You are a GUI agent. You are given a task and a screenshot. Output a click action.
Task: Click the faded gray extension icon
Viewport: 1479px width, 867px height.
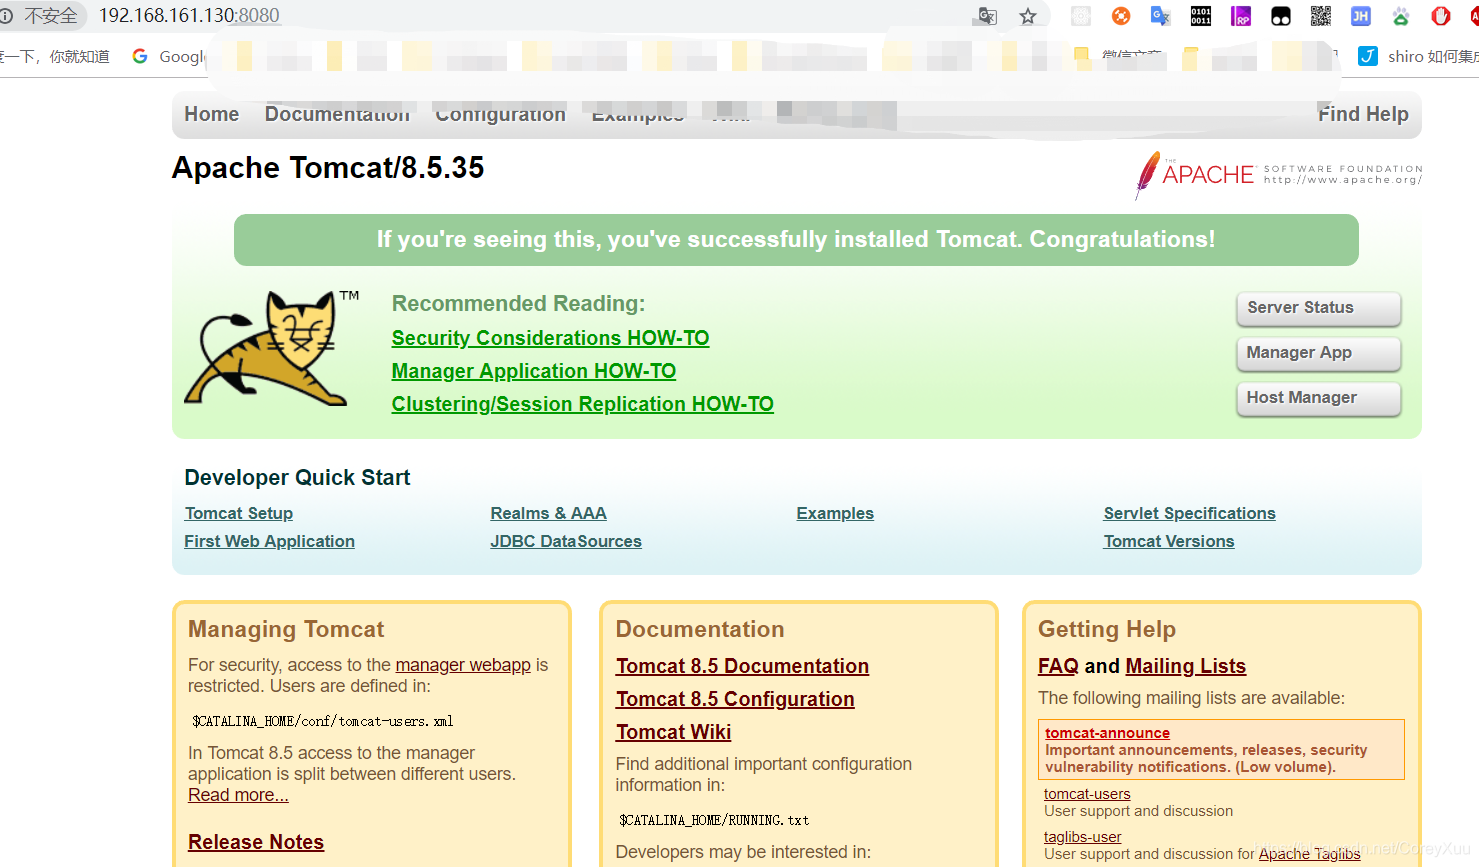coord(1081,16)
